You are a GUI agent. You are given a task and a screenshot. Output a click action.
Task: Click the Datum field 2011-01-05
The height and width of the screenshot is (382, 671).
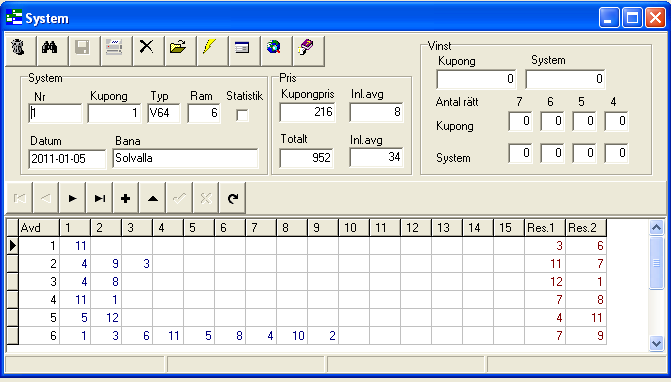pyautogui.click(x=67, y=159)
